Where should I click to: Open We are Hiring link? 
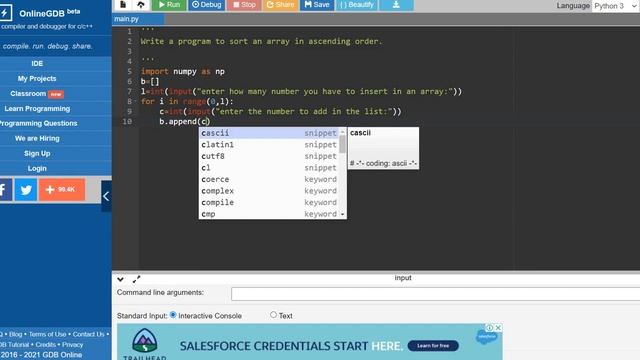click(x=37, y=138)
